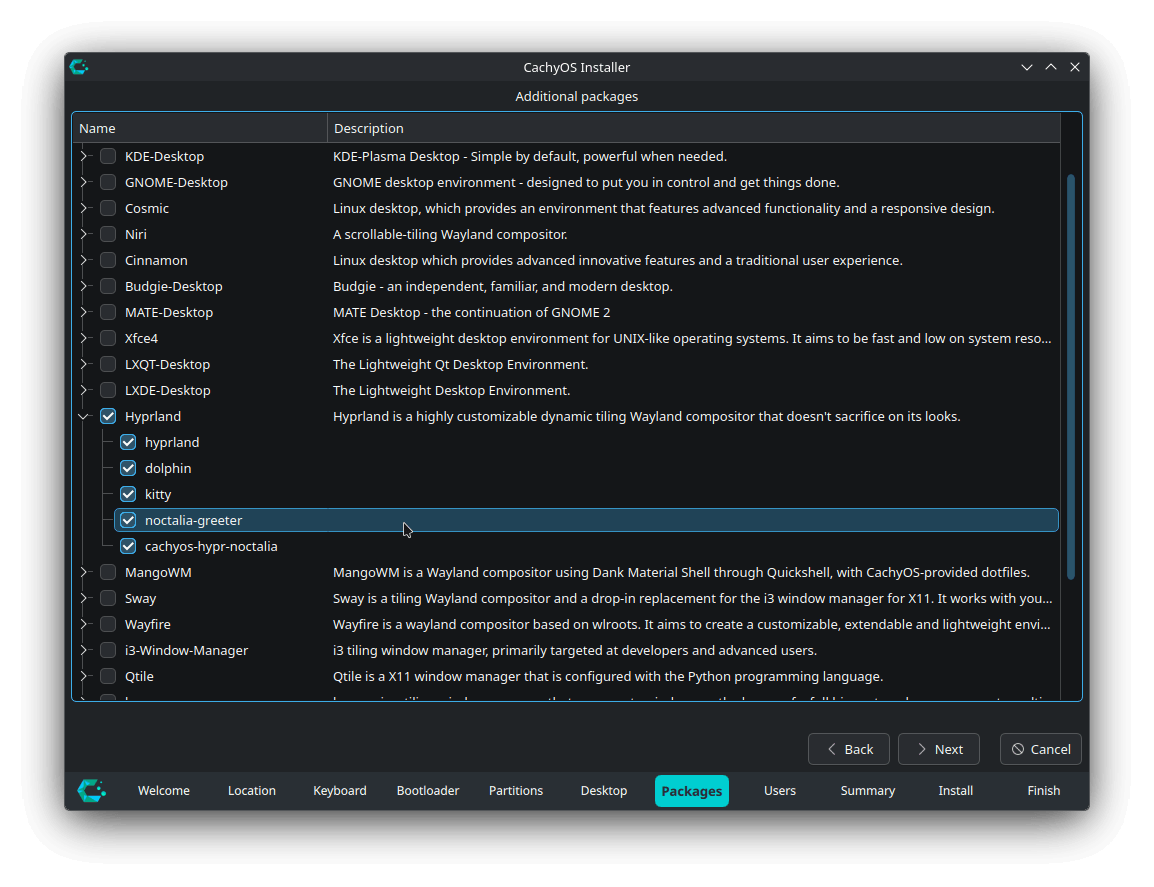Tick the Wayfire checkbox
Screen dimensions: 1154x887
point(108,624)
